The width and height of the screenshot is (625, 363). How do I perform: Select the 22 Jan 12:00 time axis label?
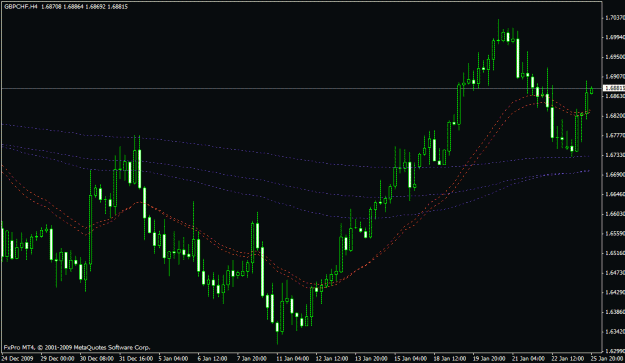[568, 359]
